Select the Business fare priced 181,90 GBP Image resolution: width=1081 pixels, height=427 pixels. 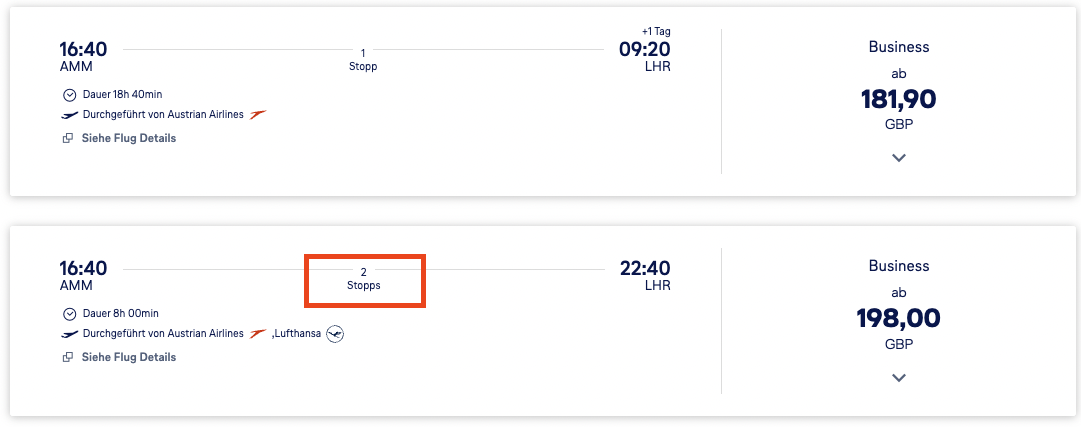(x=898, y=99)
